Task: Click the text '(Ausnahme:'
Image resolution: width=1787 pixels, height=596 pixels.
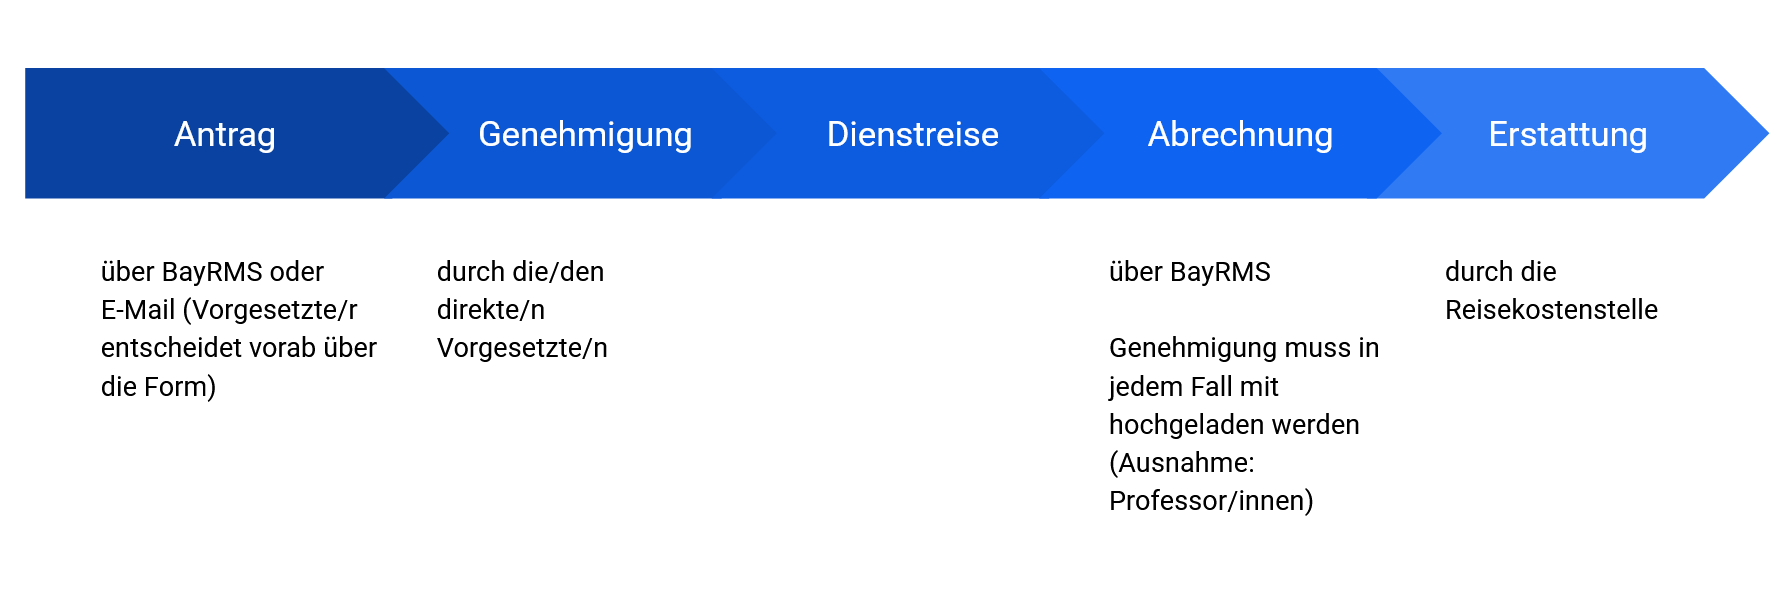Action: tap(1181, 463)
